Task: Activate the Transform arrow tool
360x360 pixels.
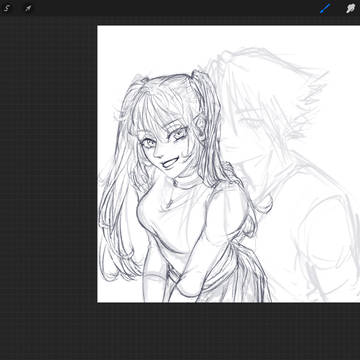Action: coord(28,8)
